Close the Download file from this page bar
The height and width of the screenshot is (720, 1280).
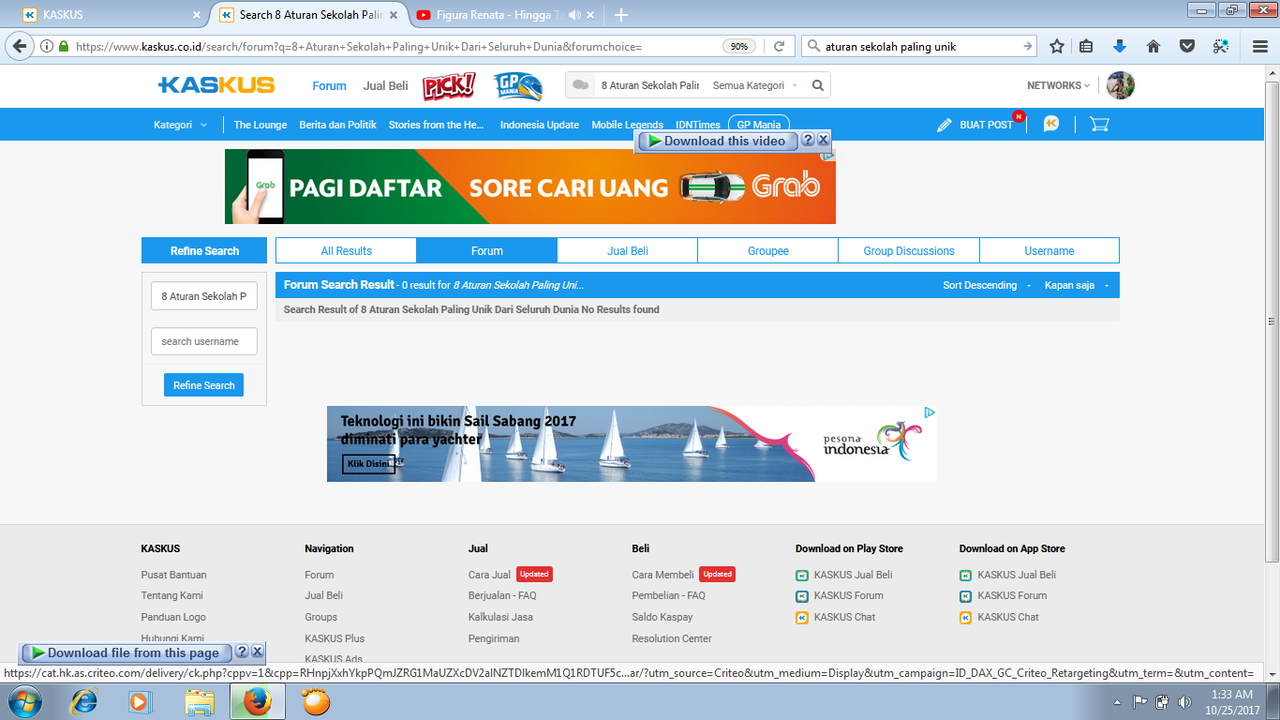tap(257, 652)
